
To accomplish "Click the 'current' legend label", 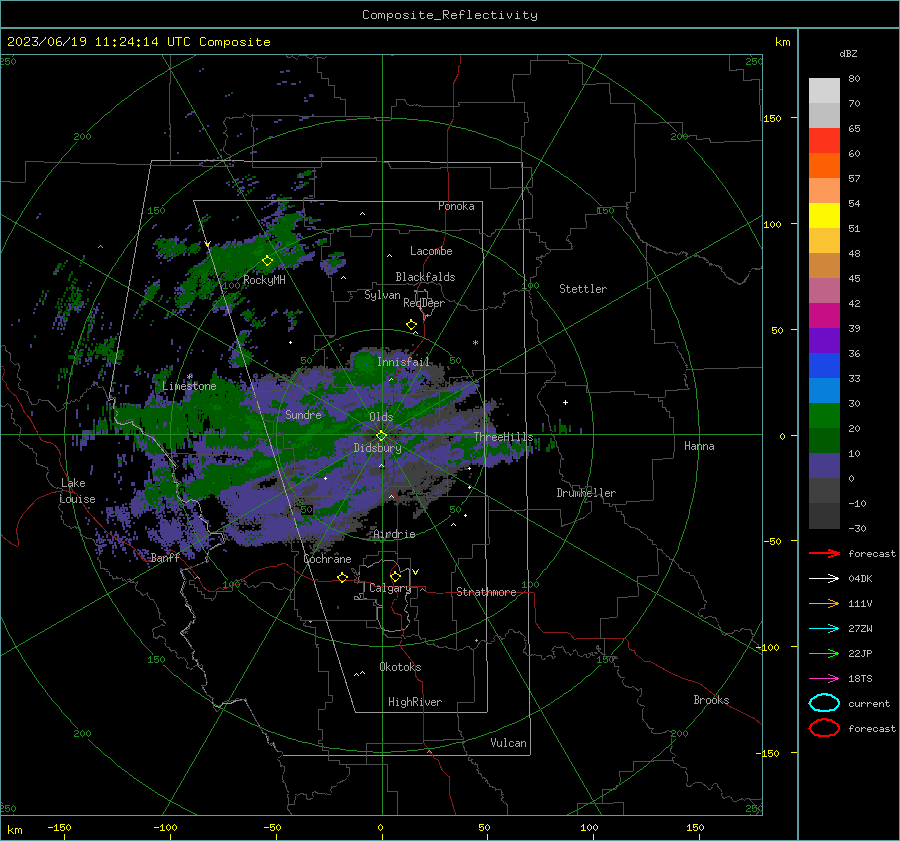I will coord(869,704).
